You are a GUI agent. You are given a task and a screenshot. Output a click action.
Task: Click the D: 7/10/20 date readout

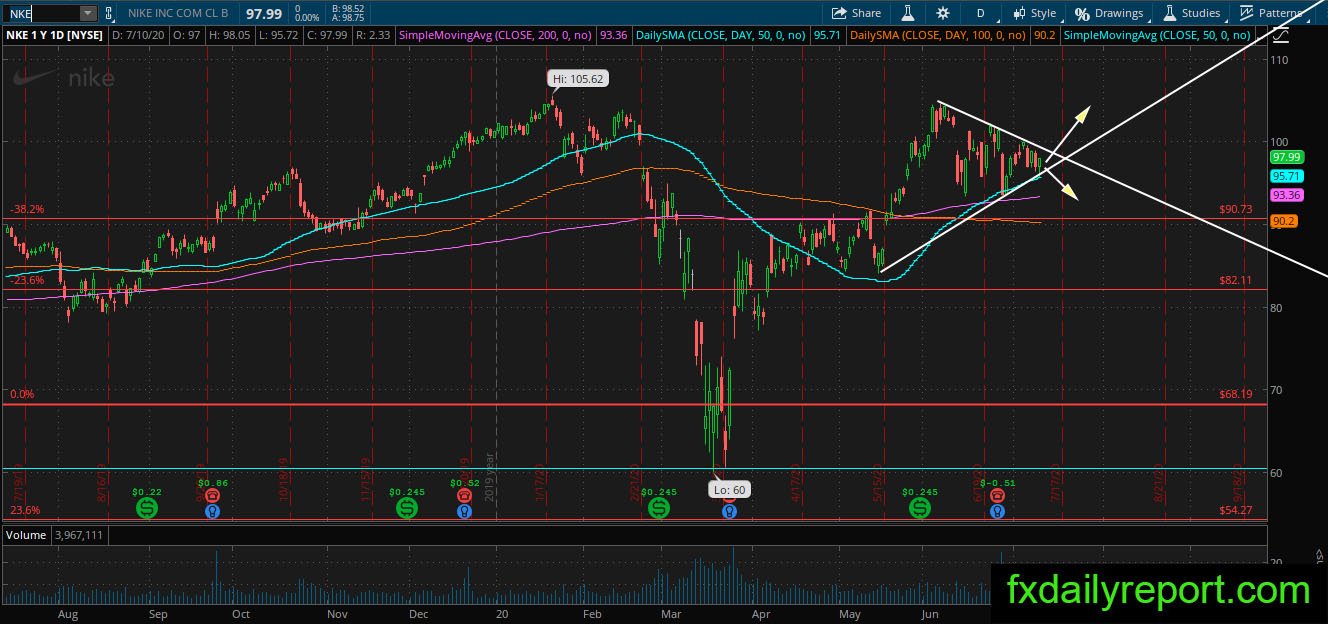click(136, 35)
